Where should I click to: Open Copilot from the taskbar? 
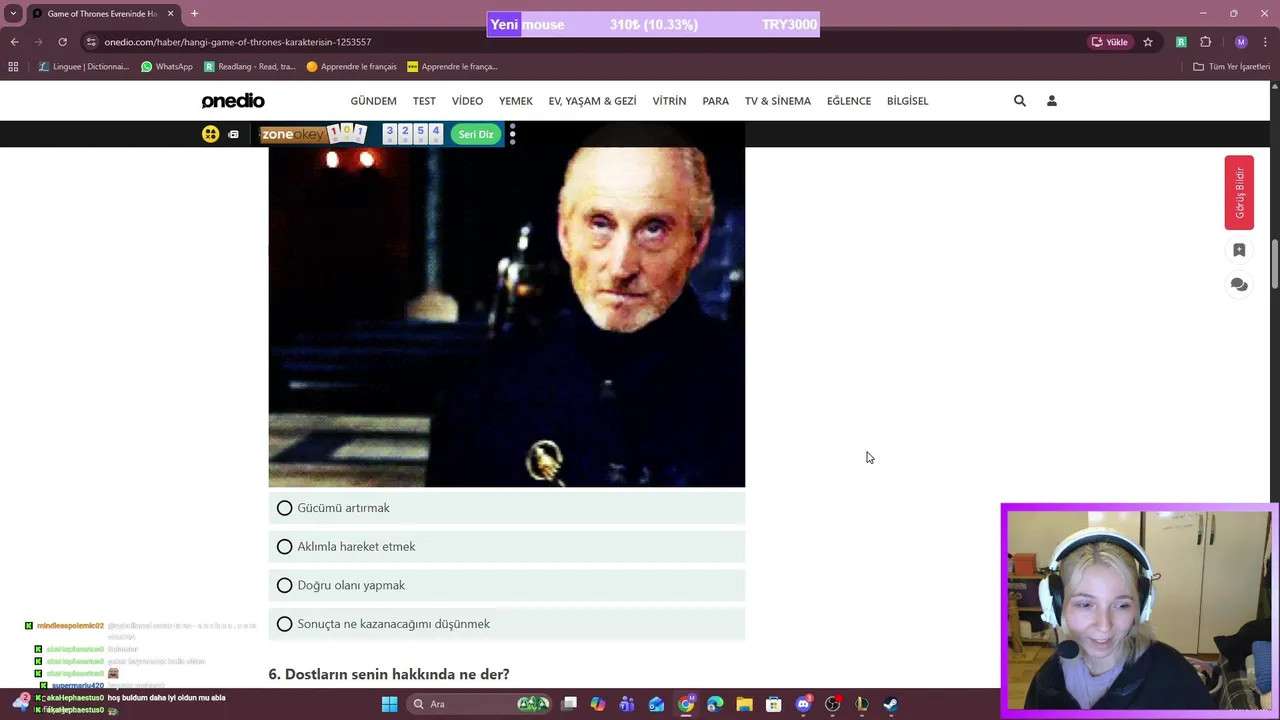[598, 704]
